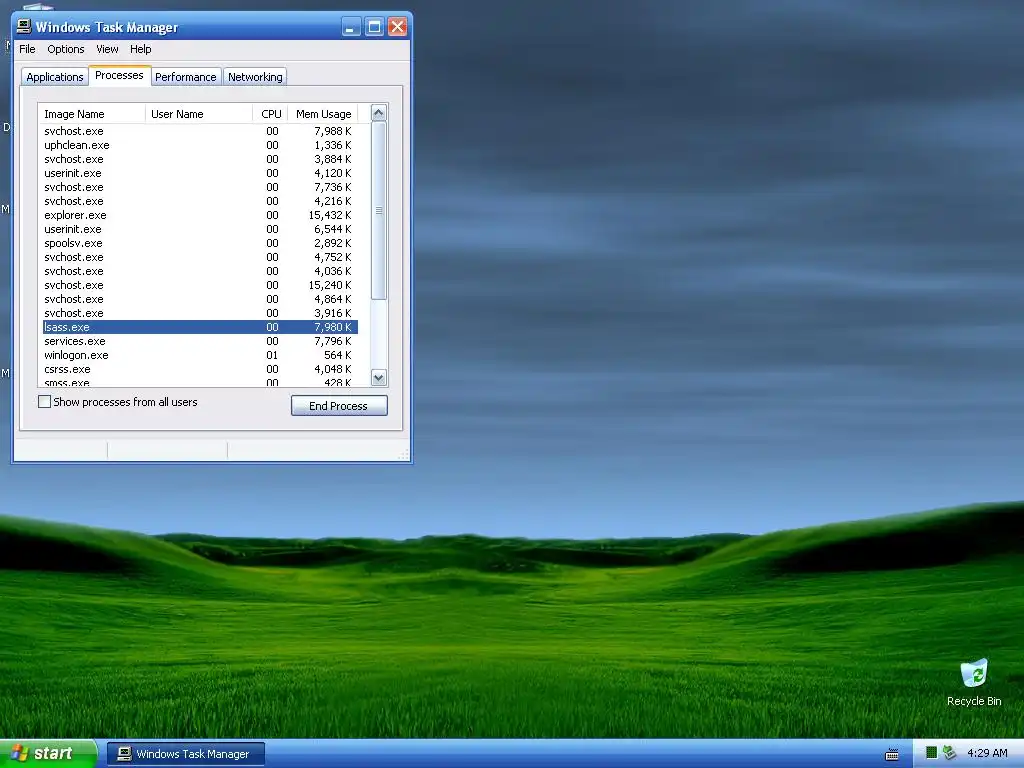
Task: Minimize the Task Manager window
Action: click(351, 27)
